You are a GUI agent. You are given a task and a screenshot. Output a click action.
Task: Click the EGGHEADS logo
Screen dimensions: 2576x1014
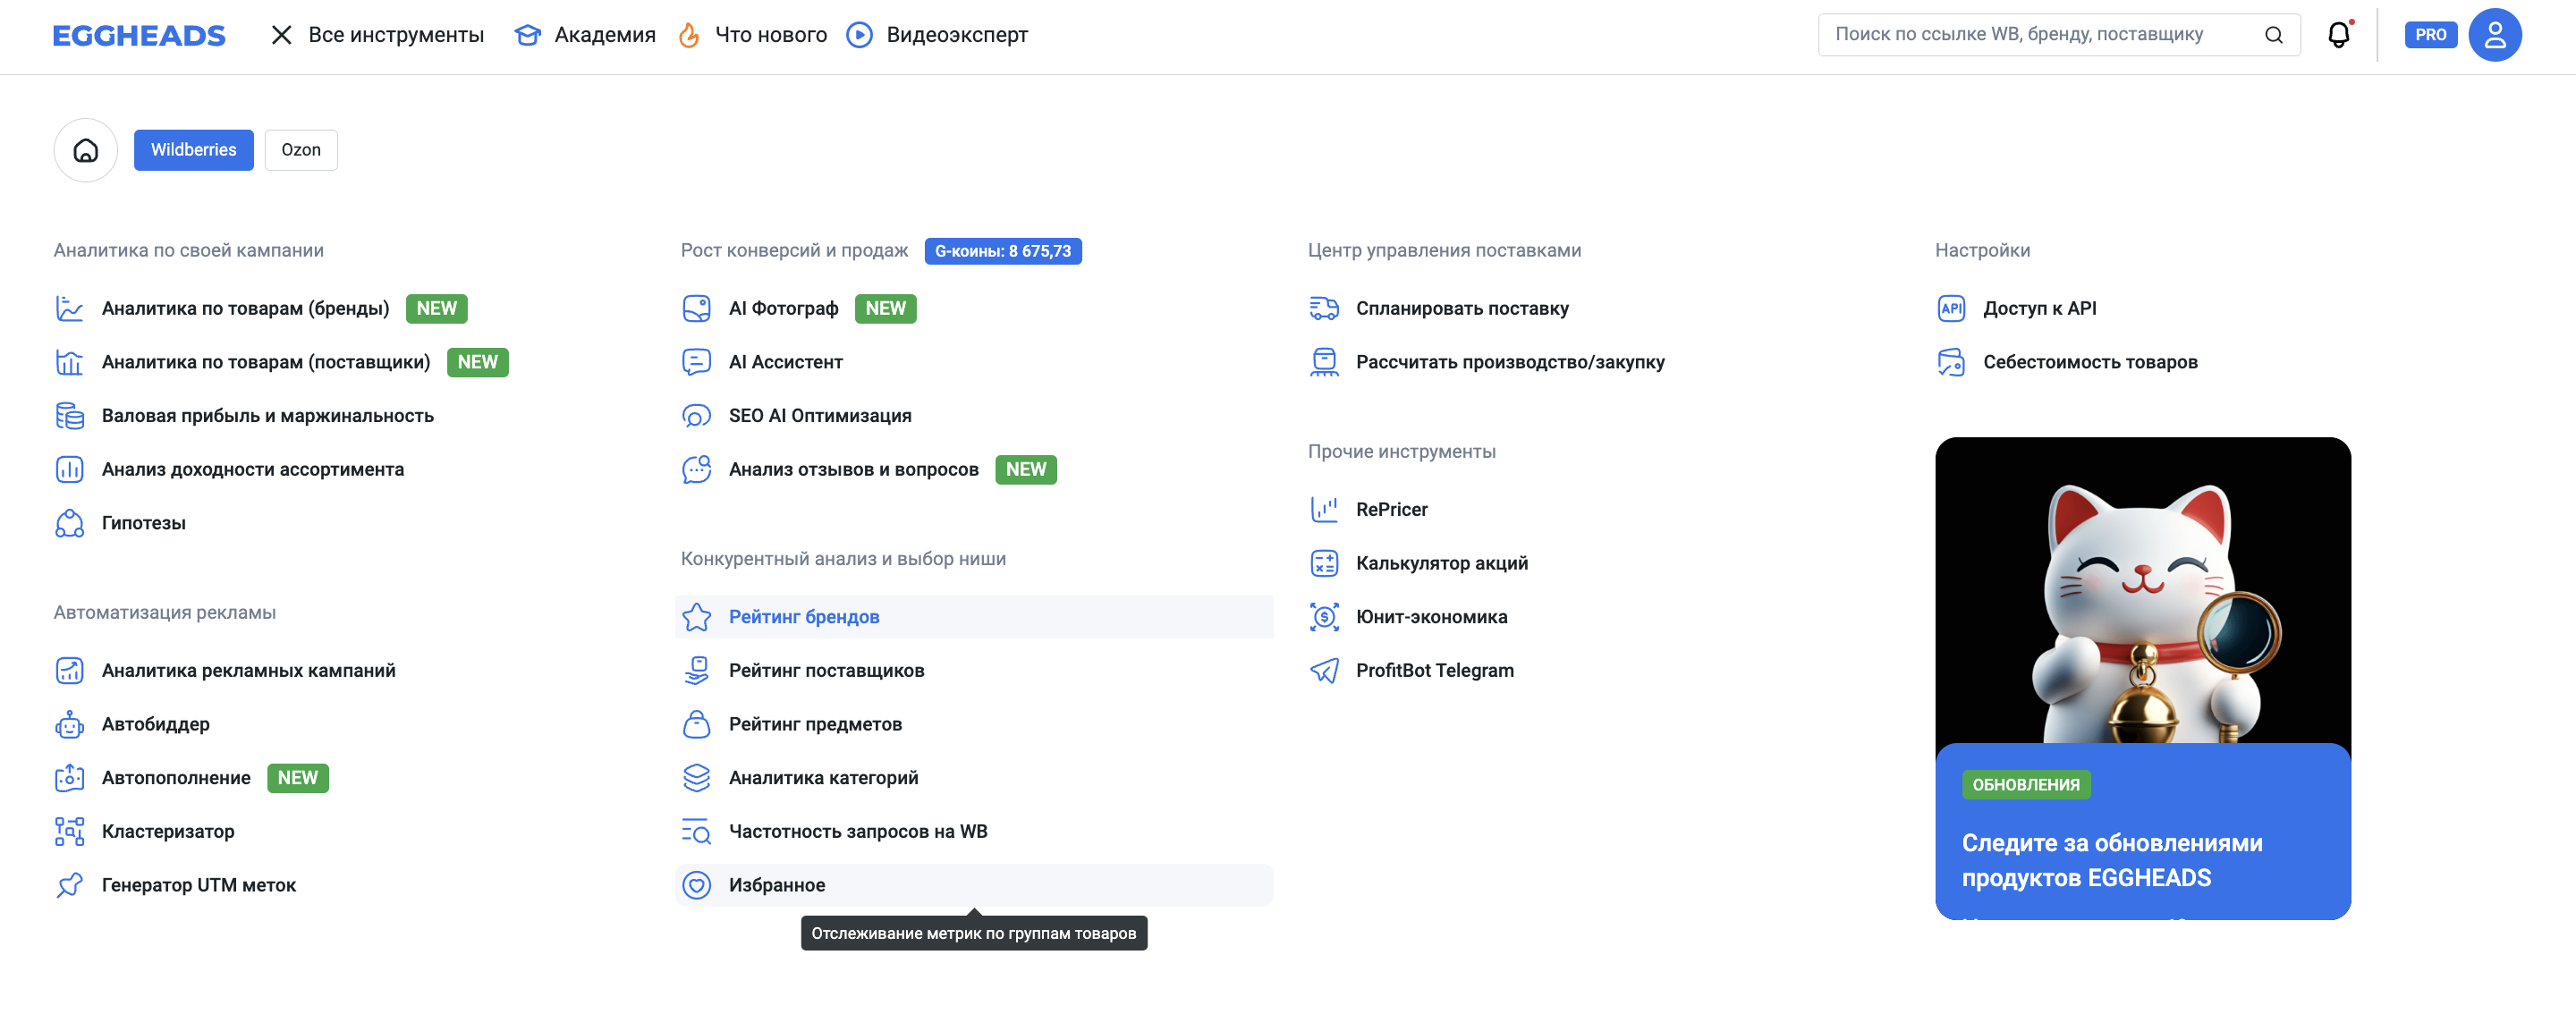tap(139, 35)
